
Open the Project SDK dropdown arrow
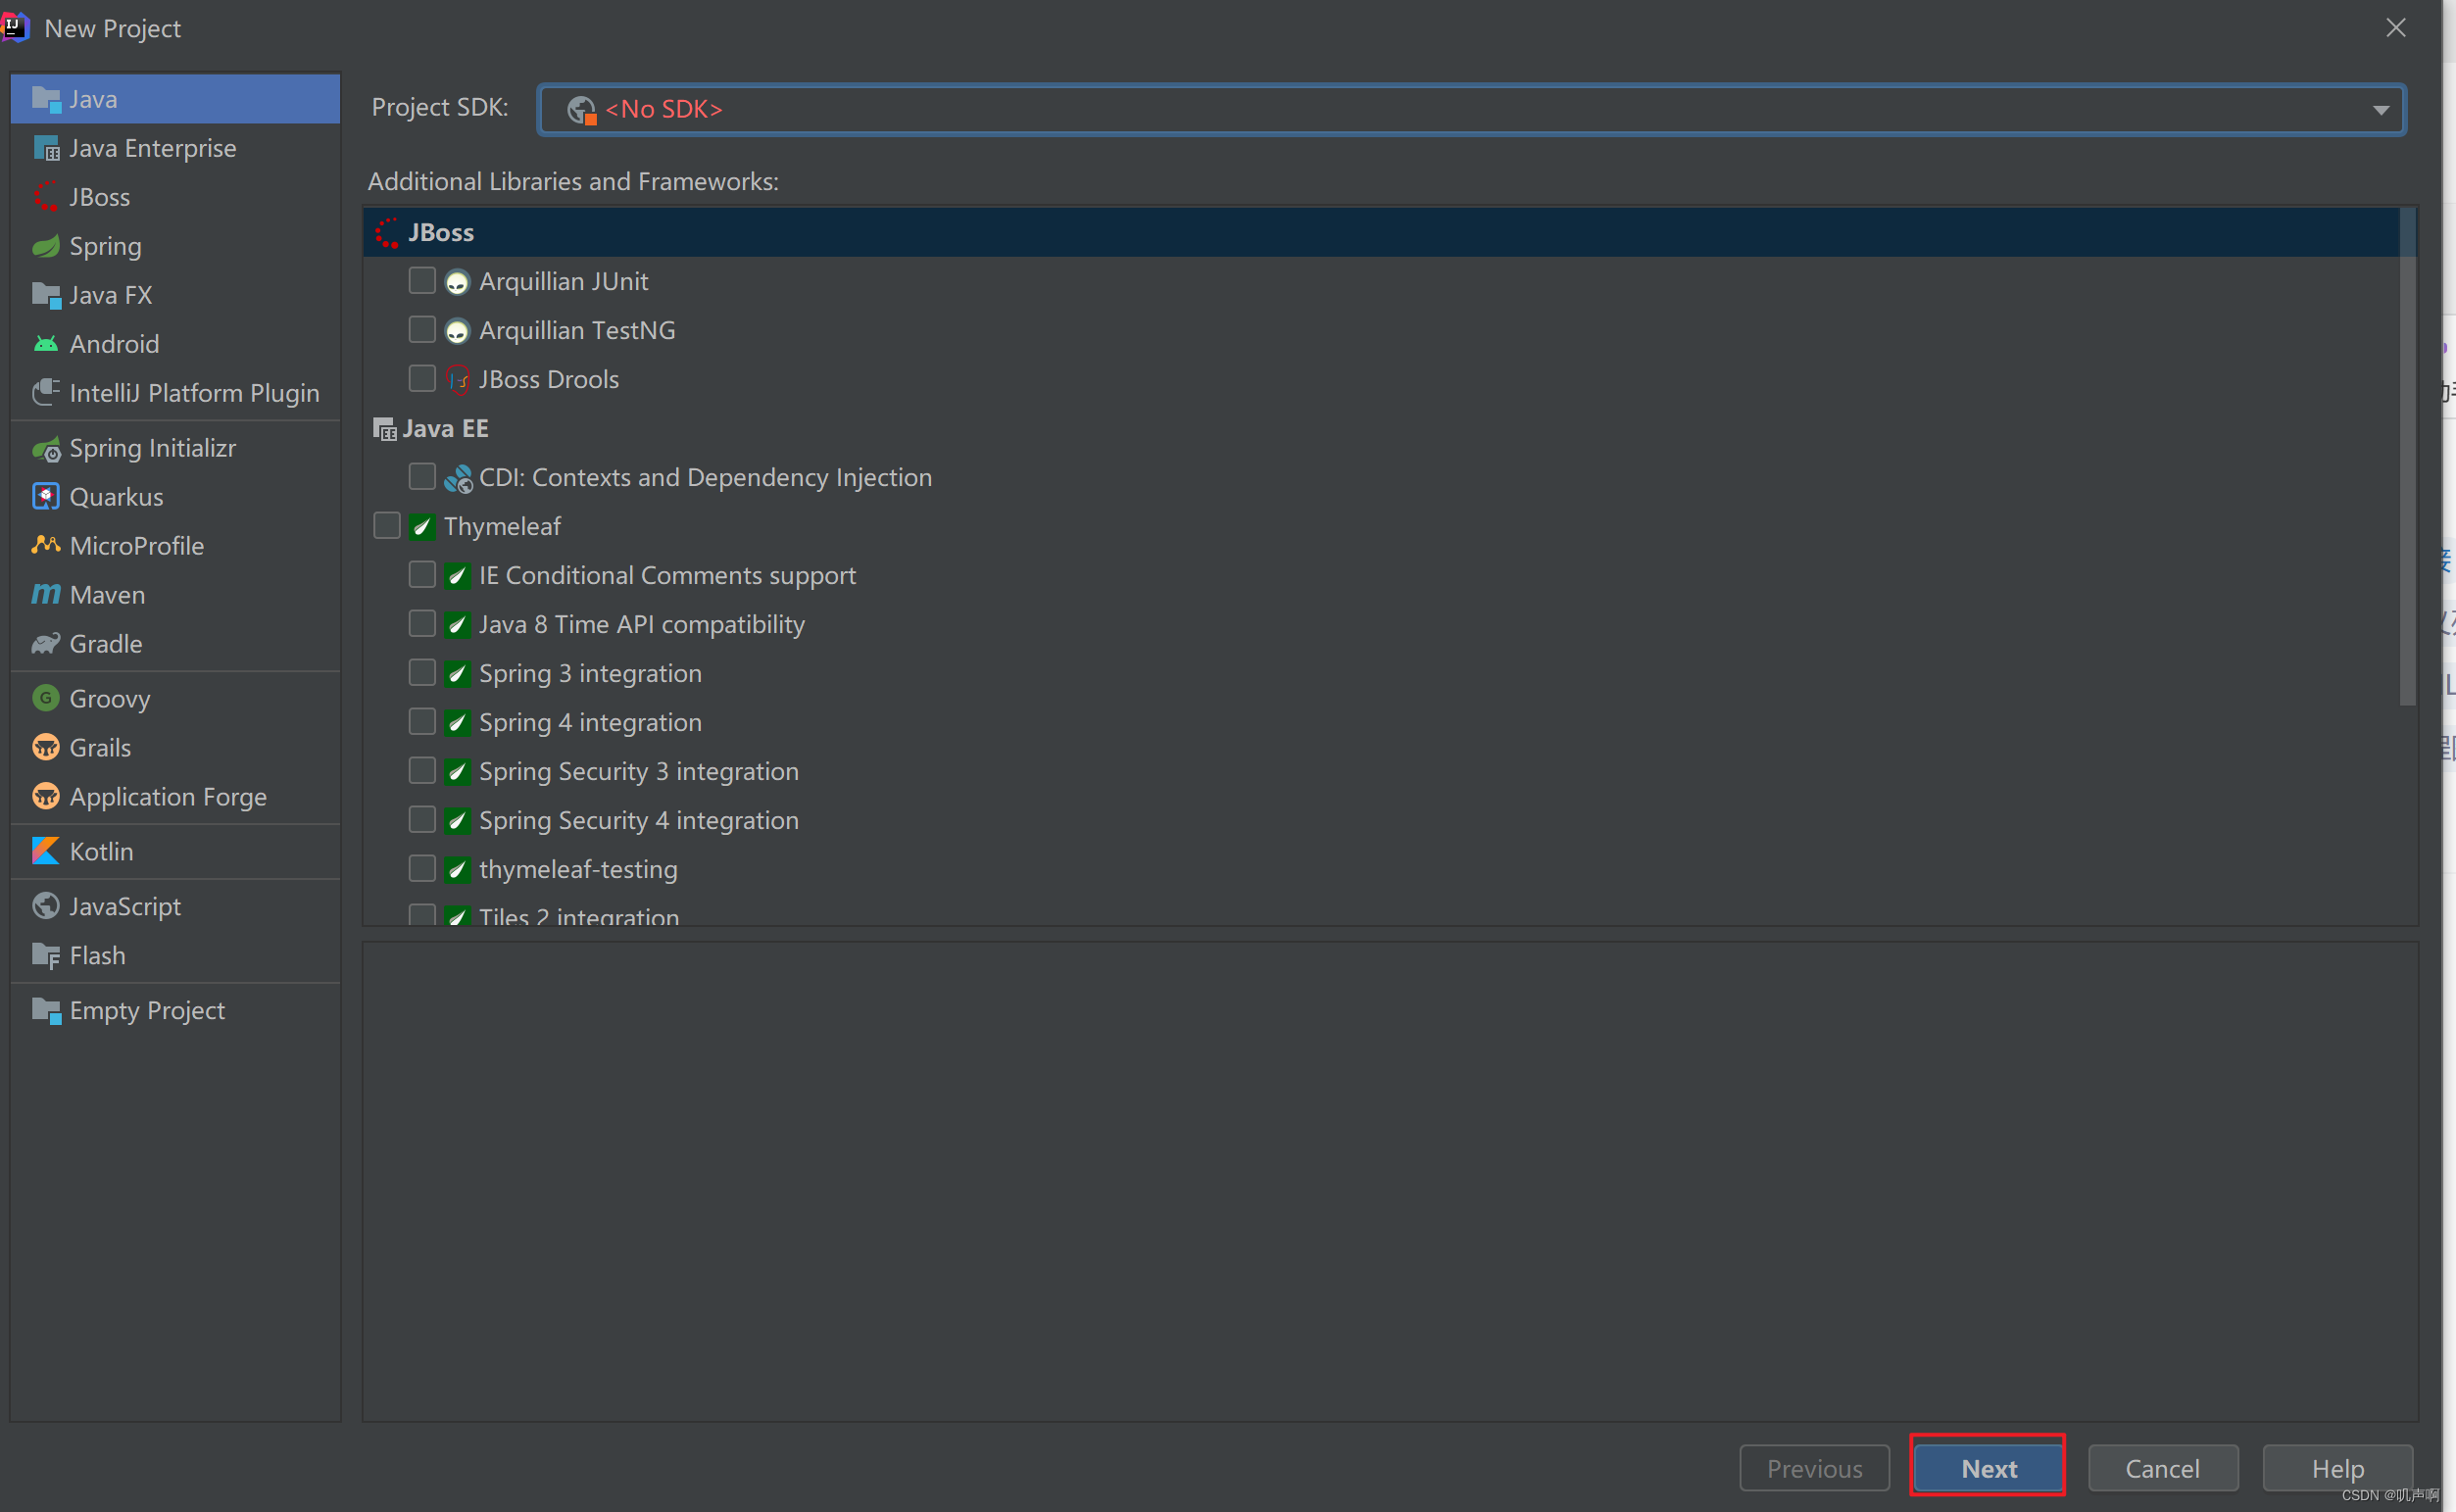tap(2381, 110)
